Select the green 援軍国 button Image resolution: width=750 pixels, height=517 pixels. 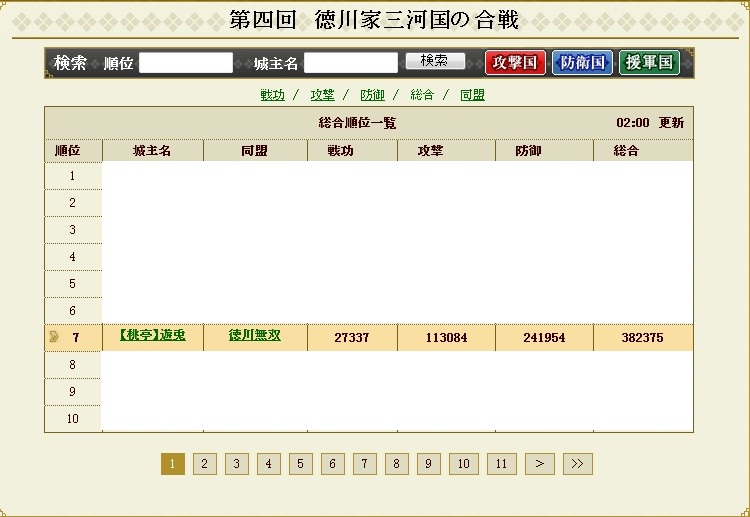pos(649,63)
